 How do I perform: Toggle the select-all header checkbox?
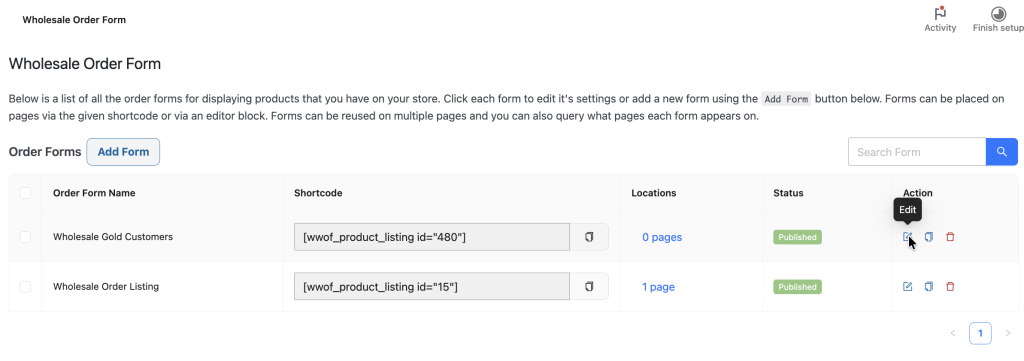pyautogui.click(x=25, y=193)
